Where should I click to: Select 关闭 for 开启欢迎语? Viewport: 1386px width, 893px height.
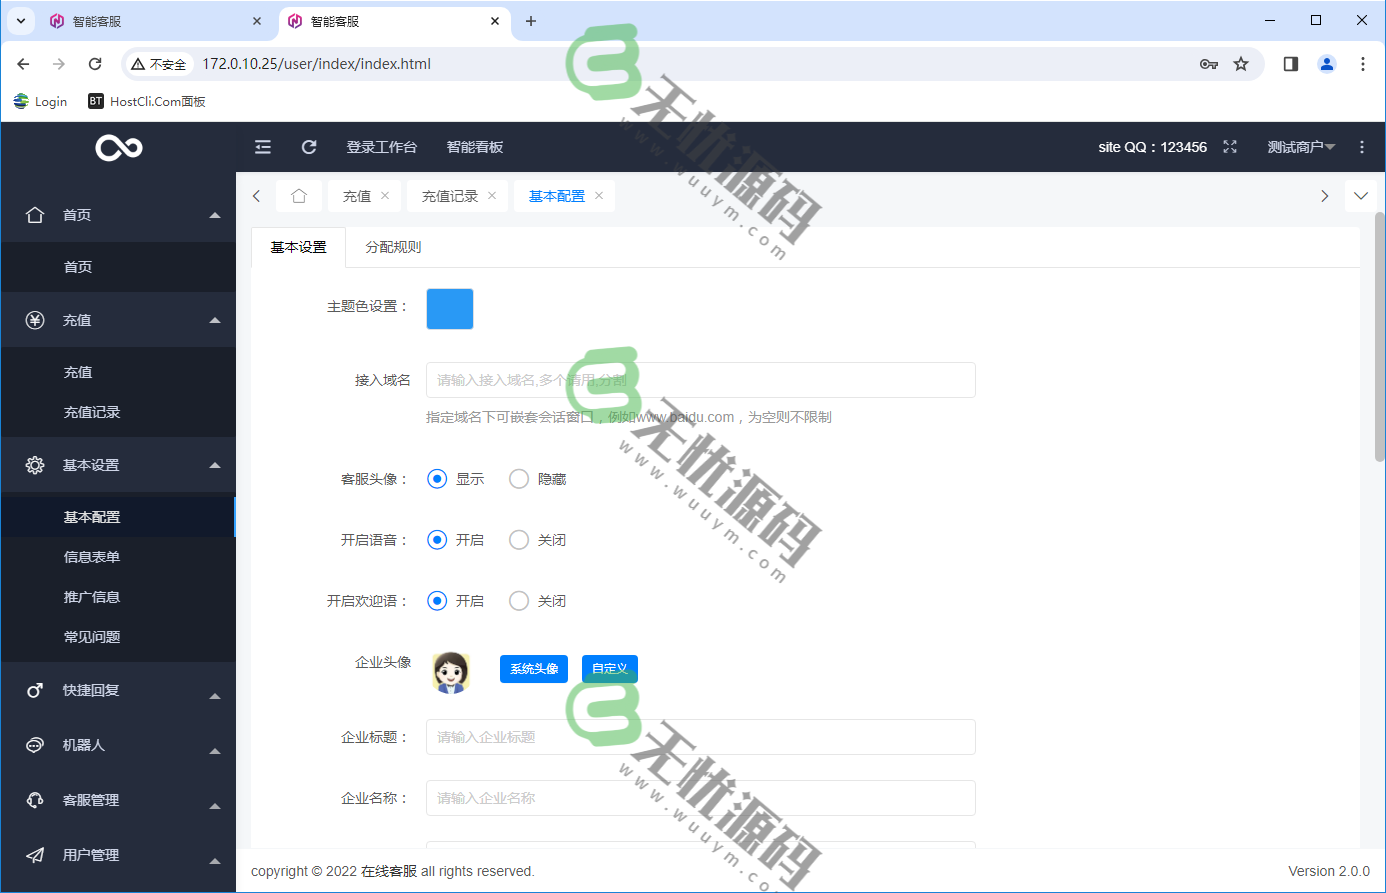(x=519, y=600)
